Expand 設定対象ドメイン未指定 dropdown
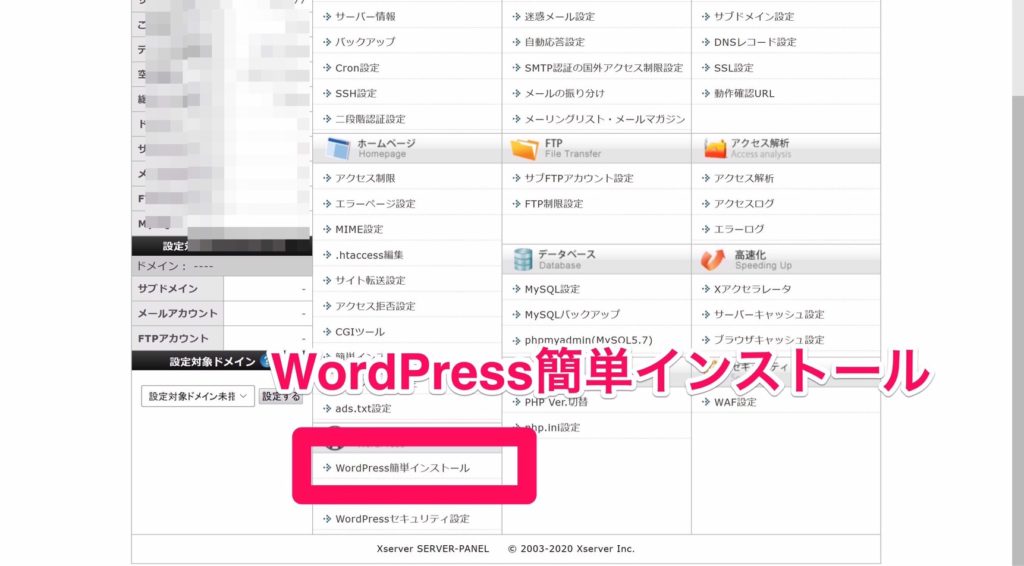This screenshot has height=566, width=1024. tap(198, 396)
